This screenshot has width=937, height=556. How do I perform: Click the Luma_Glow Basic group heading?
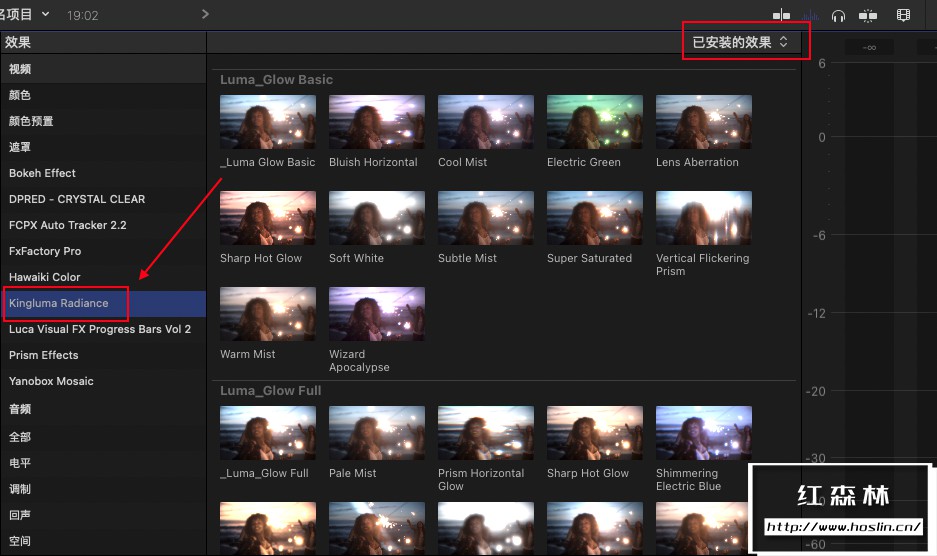[276, 80]
